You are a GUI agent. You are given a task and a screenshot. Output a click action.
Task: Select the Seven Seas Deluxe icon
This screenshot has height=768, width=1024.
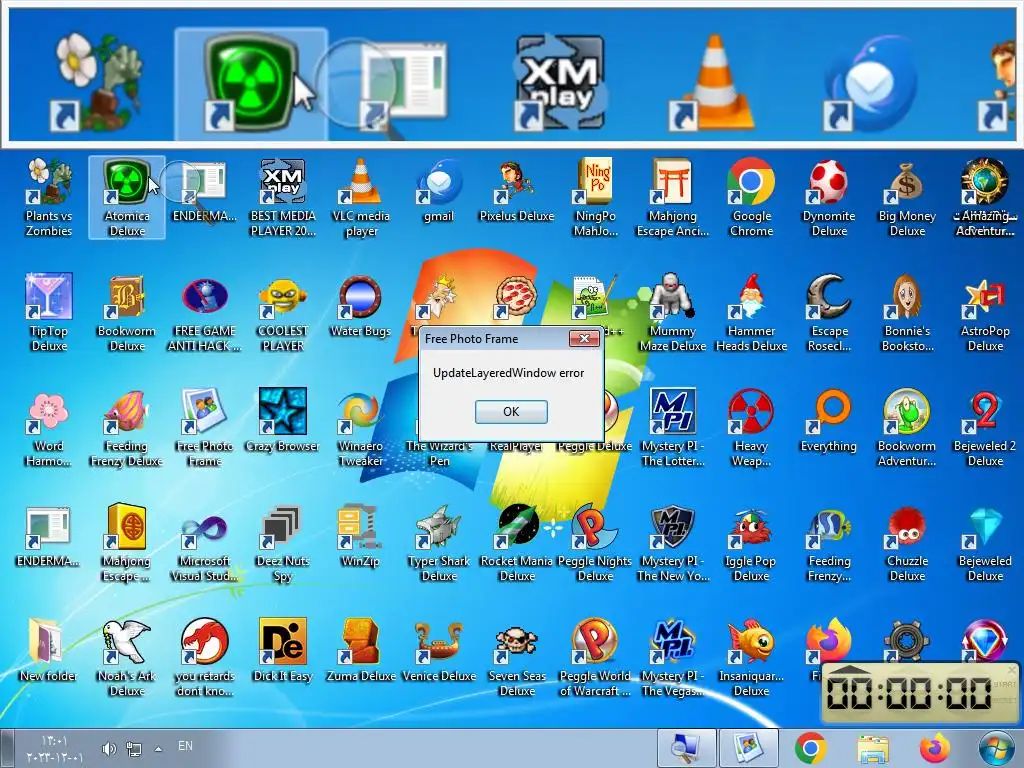(517, 657)
